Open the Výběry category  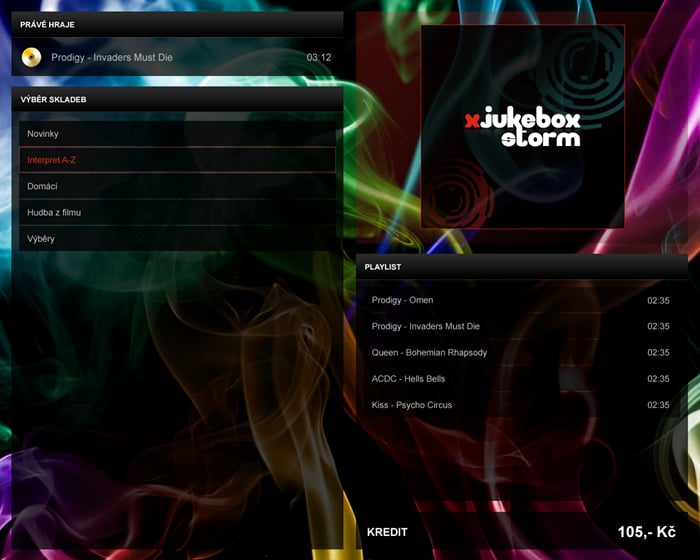177,239
